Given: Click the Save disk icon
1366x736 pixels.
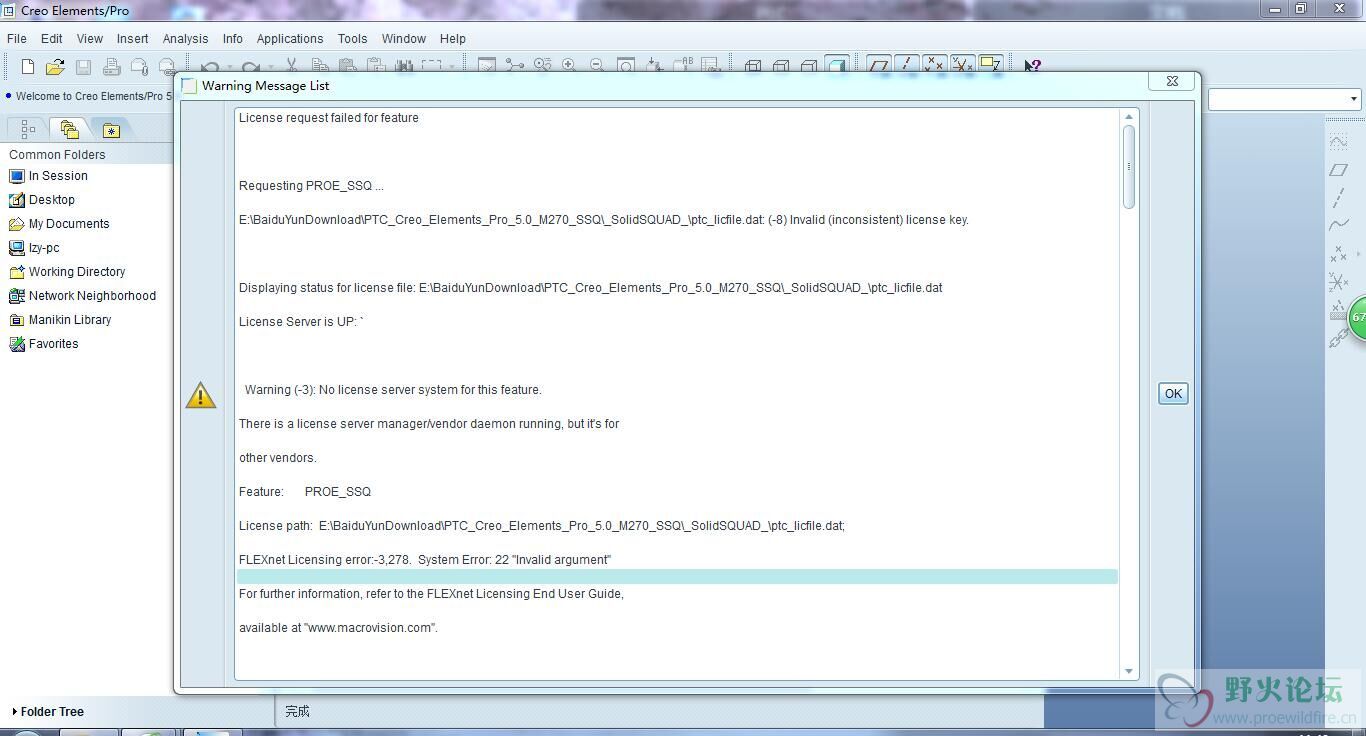Looking at the screenshot, I should [84, 66].
